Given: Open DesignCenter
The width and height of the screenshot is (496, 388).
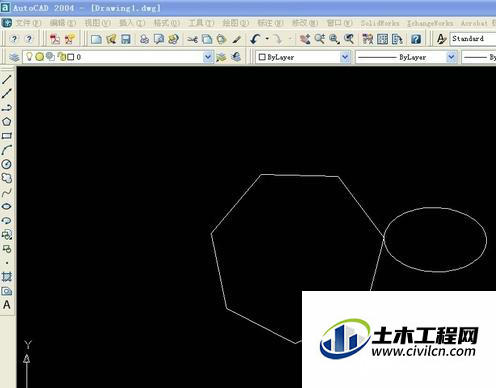Looking at the screenshot, I should (382, 39).
